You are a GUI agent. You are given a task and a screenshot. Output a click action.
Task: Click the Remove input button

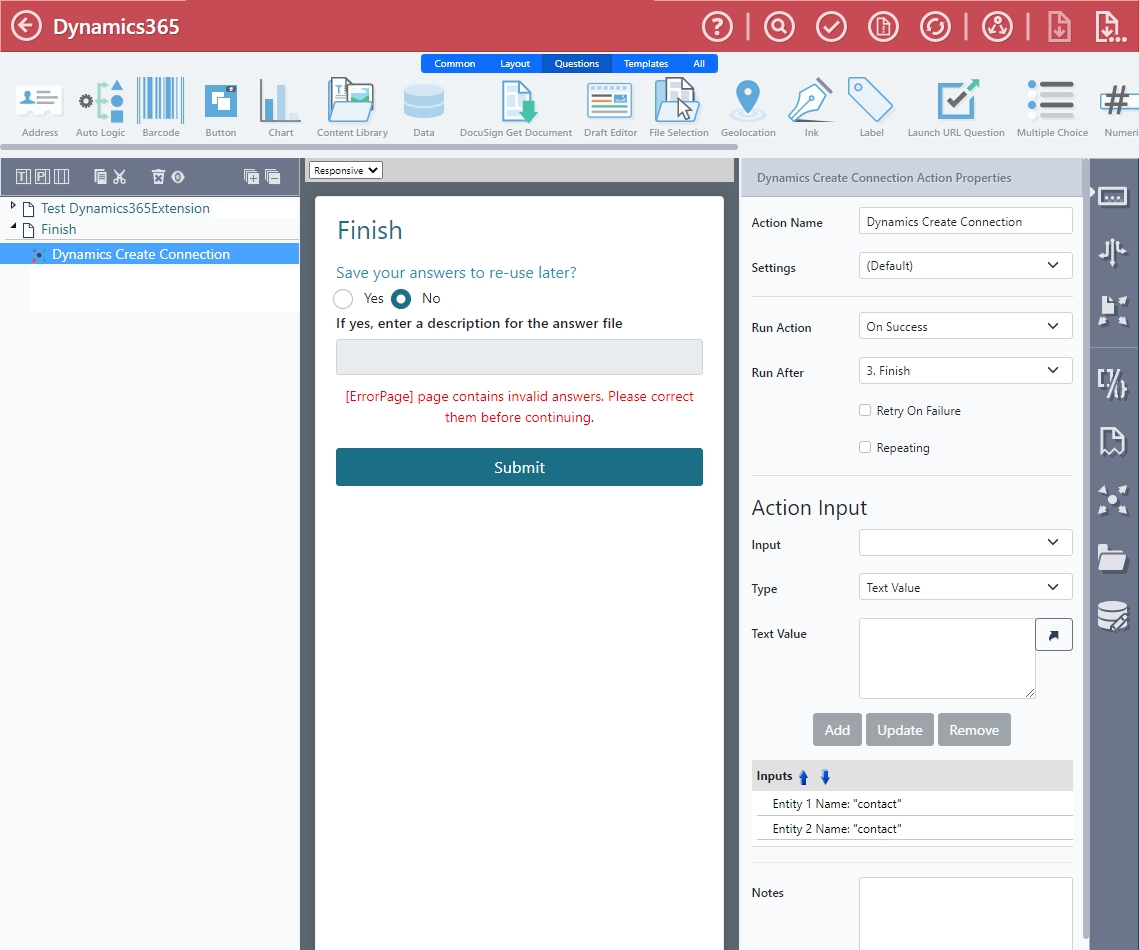(974, 730)
